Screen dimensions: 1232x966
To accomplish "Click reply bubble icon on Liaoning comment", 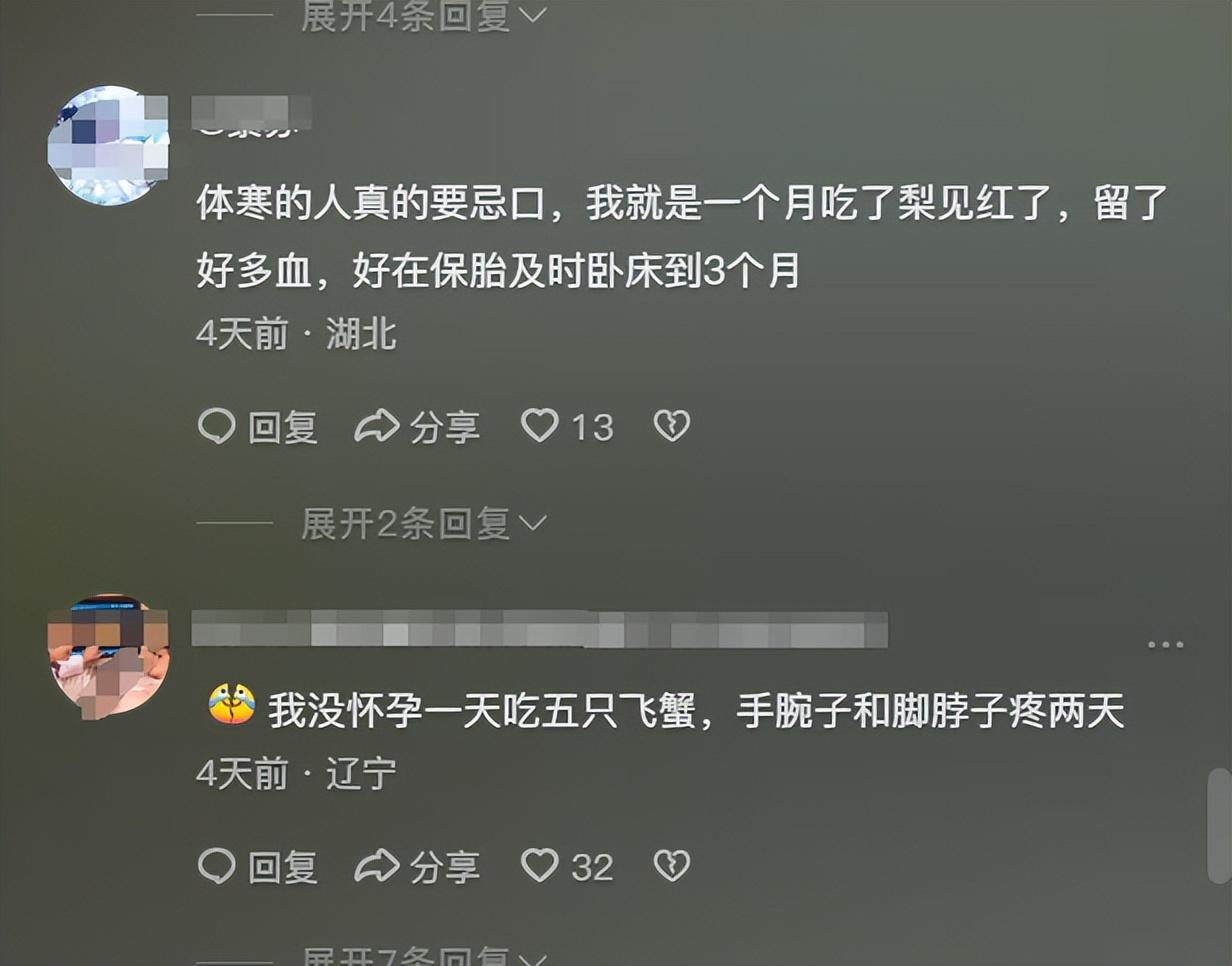I will [216, 866].
